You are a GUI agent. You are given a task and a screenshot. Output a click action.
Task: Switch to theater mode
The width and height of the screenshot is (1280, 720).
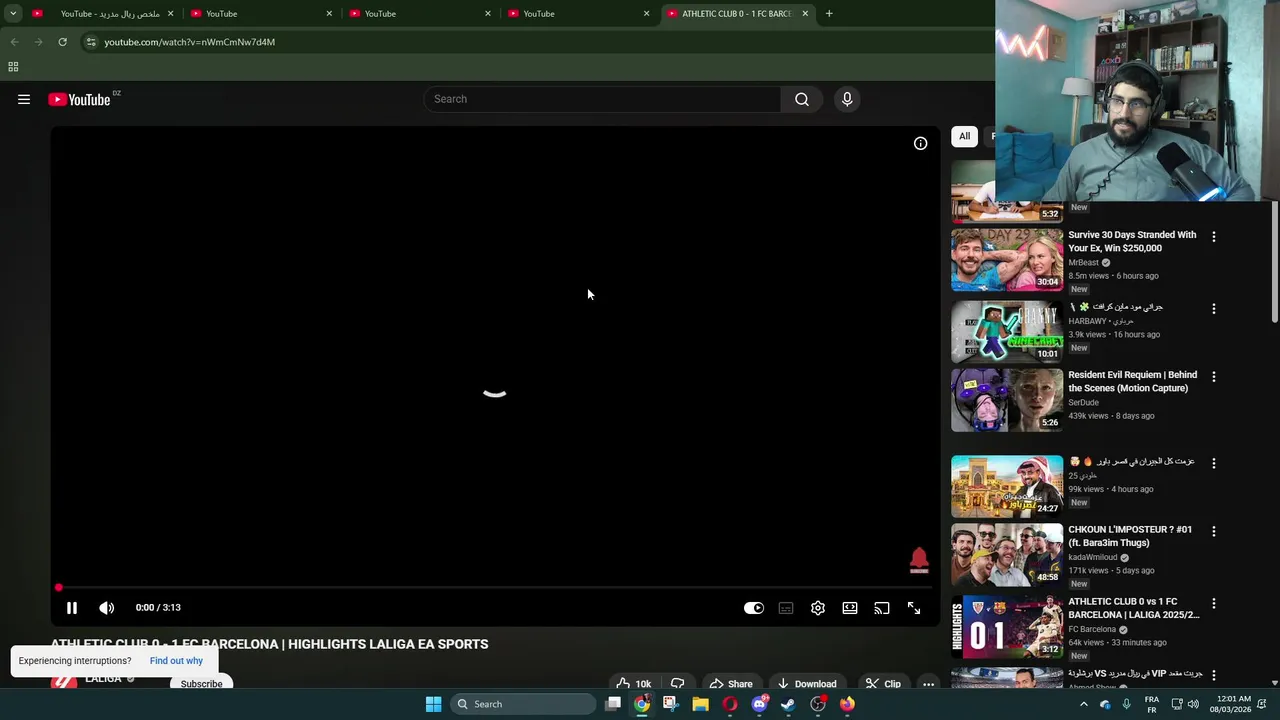(x=850, y=608)
